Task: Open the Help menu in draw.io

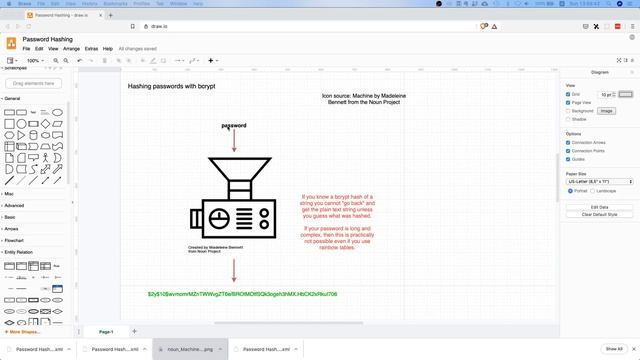Action: click(x=107, y=49)
